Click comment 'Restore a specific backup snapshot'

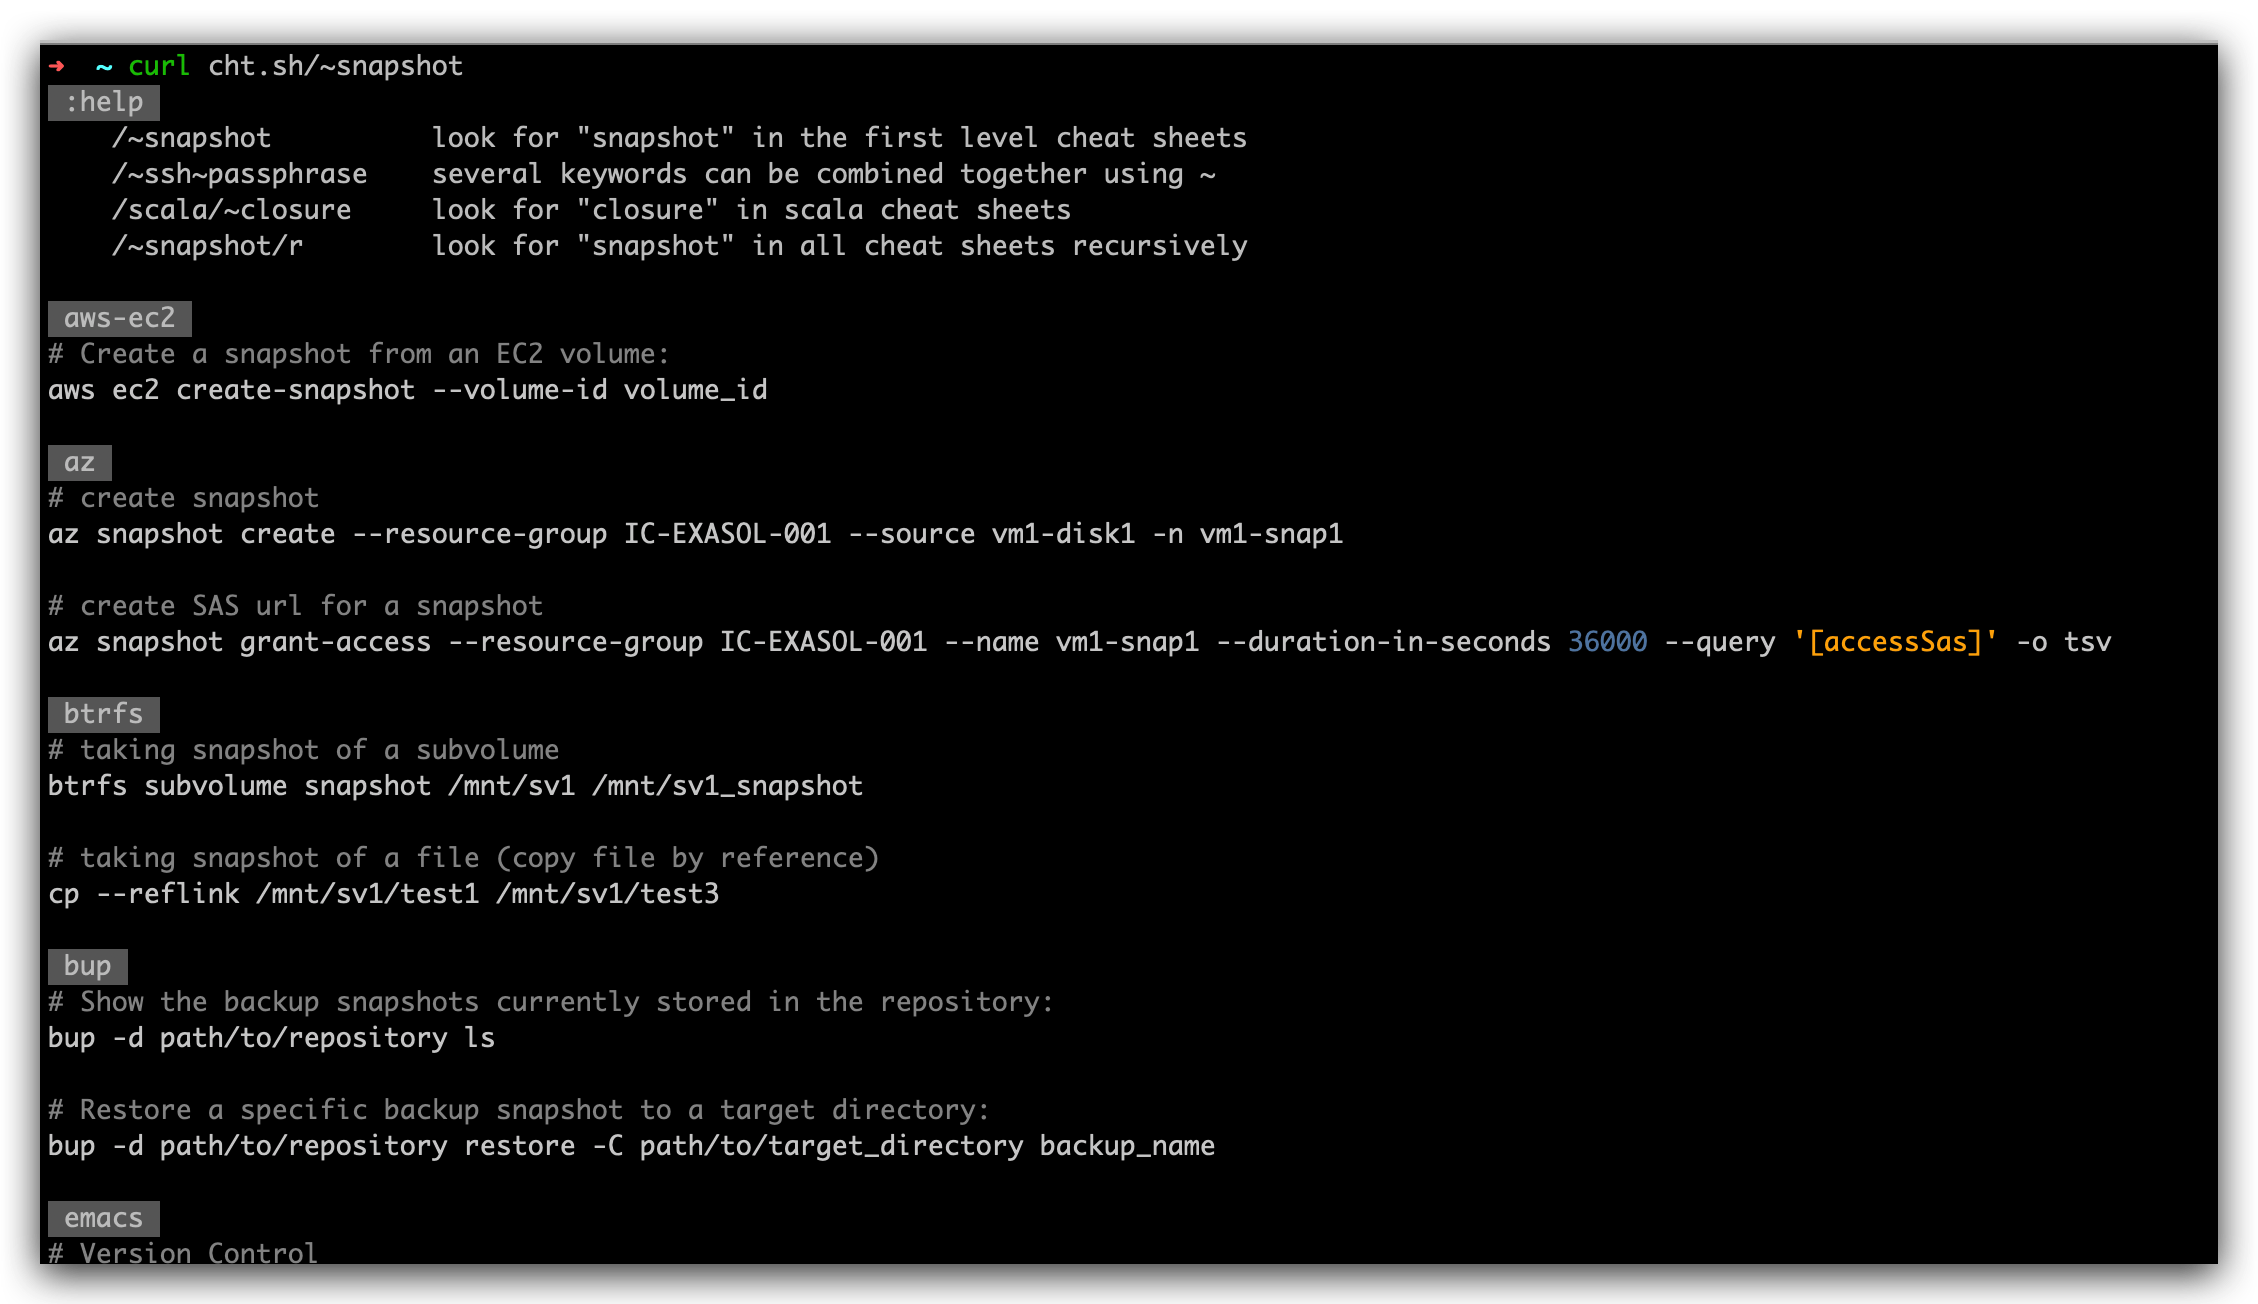(x=518, y=1110)
